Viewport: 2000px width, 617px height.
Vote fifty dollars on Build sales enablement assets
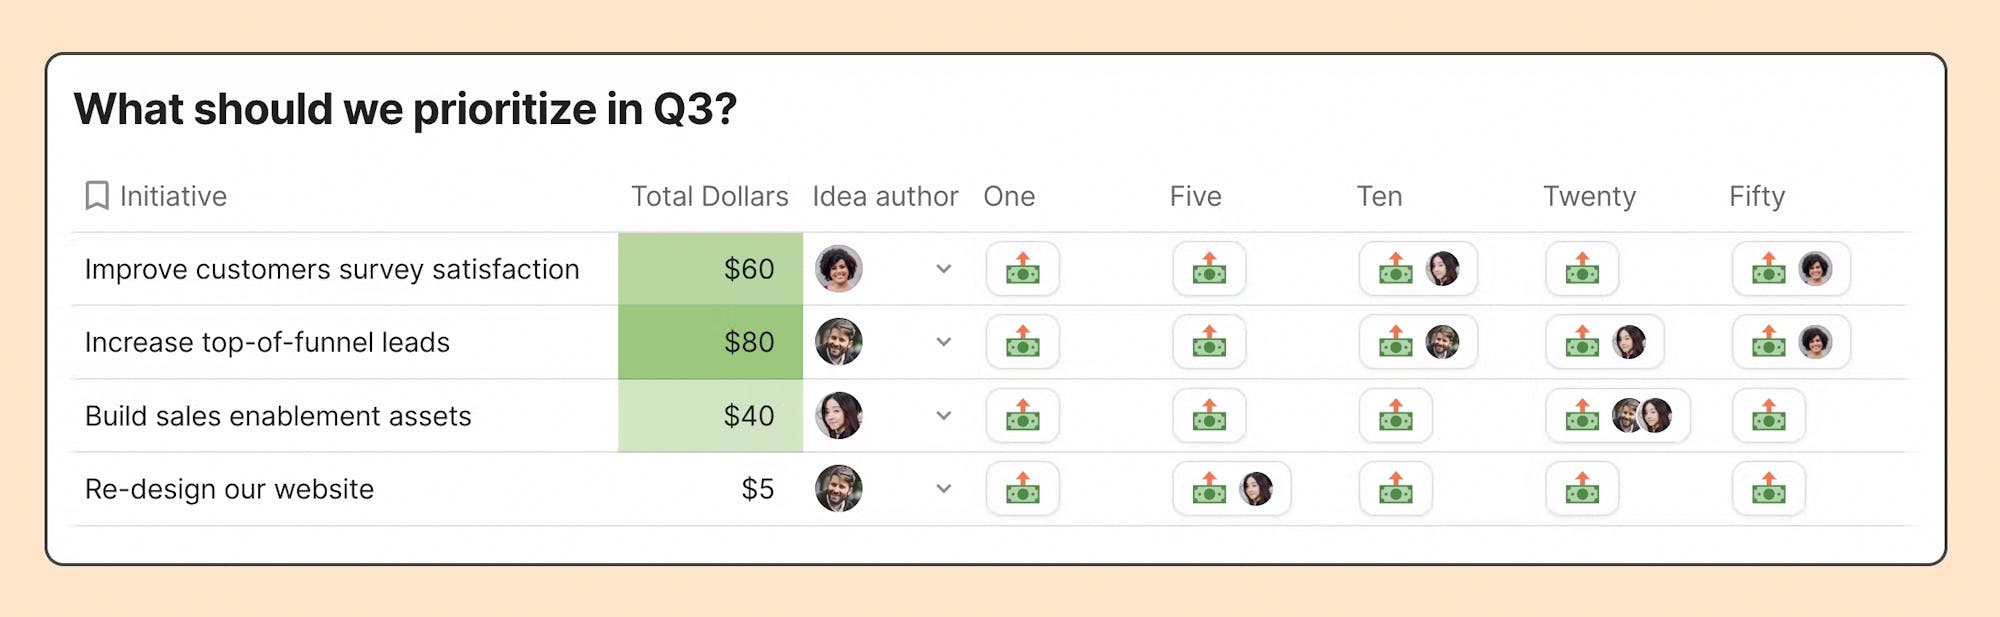pos(1768,416)
